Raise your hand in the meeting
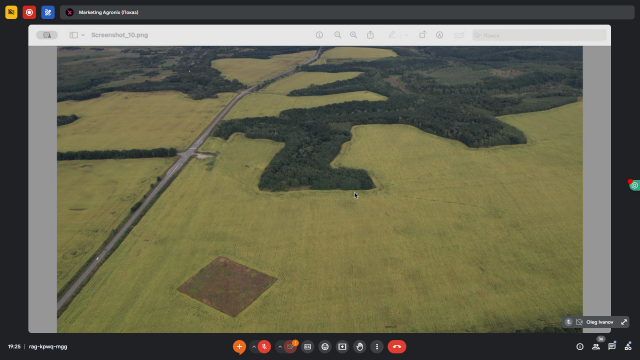640x360 pixels. click(x=360, y=347)
